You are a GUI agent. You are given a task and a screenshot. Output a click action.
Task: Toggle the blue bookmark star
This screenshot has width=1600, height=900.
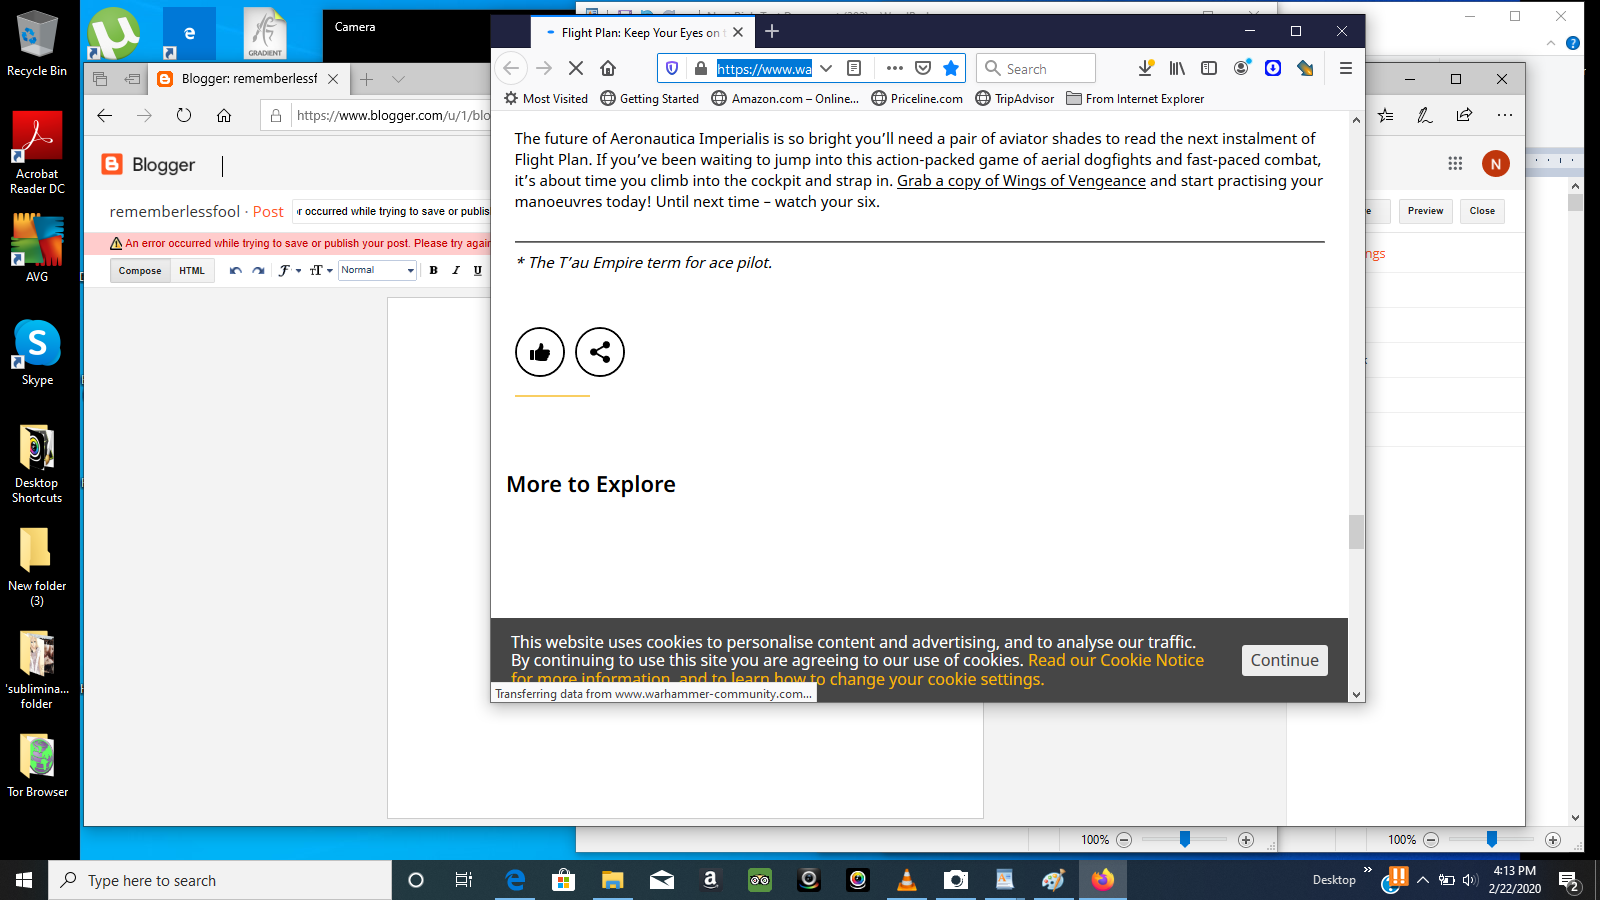tap(951, 68)
